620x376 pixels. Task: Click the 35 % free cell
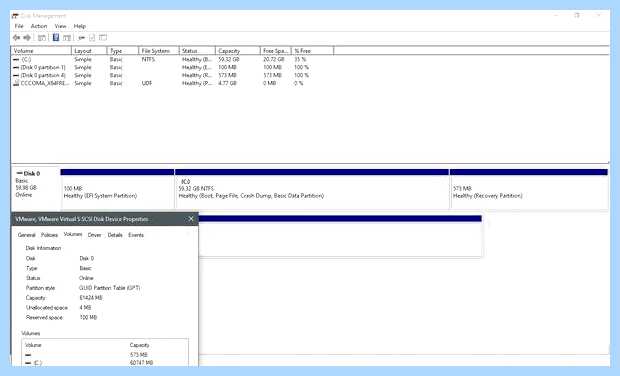[x=300, y=59]
